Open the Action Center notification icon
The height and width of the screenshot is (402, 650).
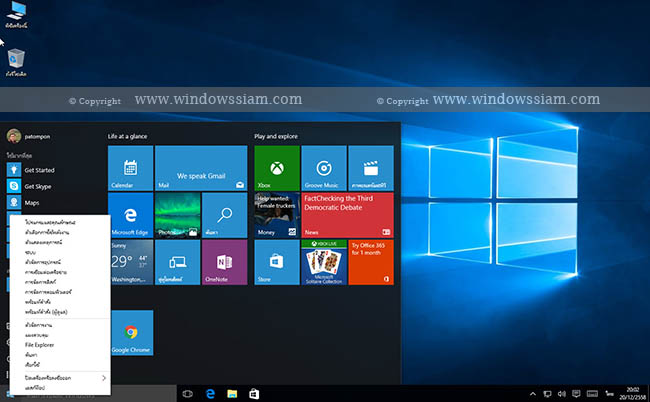pyautogui.click(x=576, y=394)
